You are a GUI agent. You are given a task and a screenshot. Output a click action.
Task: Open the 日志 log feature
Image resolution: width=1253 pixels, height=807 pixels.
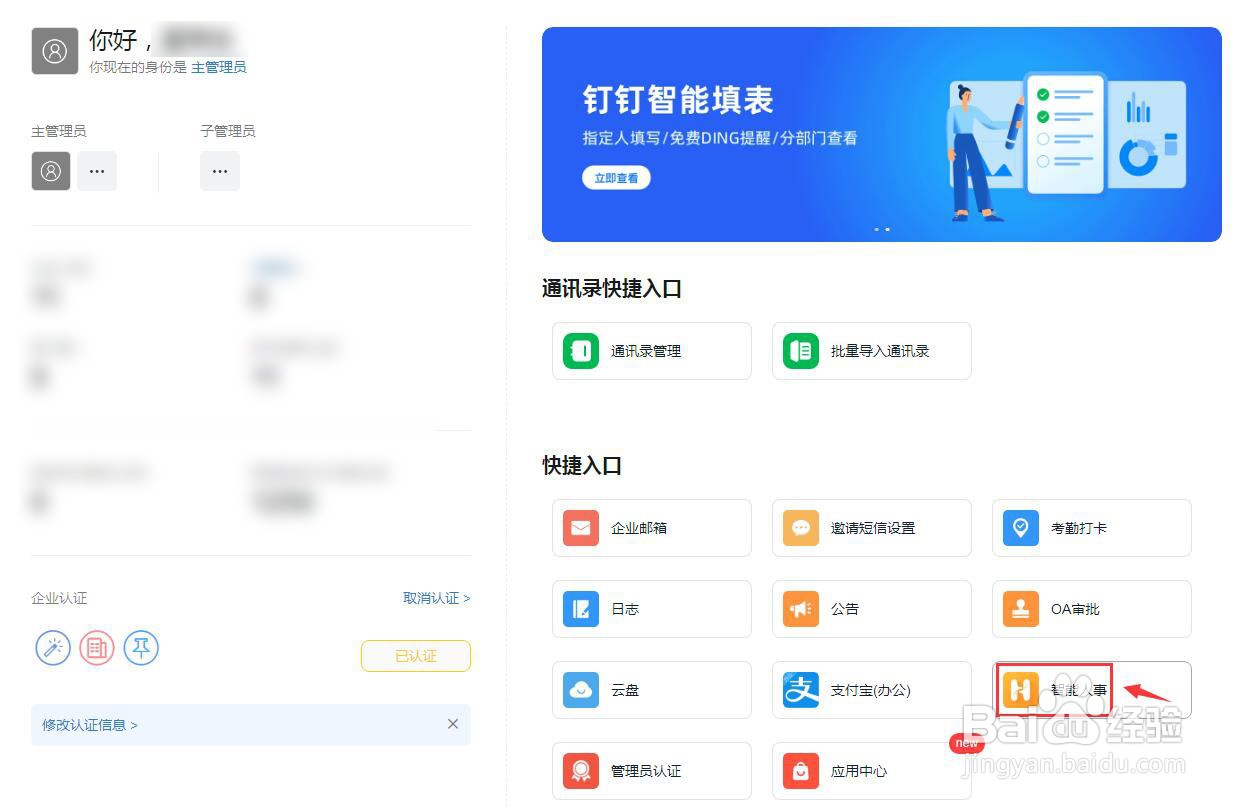(x=651, y=609)
